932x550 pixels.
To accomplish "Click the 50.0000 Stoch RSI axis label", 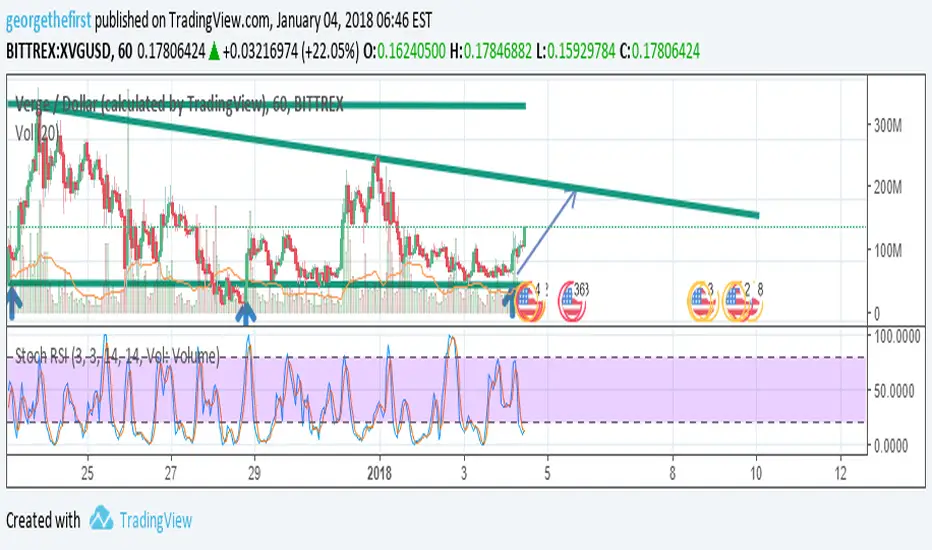I will point(894,391).
